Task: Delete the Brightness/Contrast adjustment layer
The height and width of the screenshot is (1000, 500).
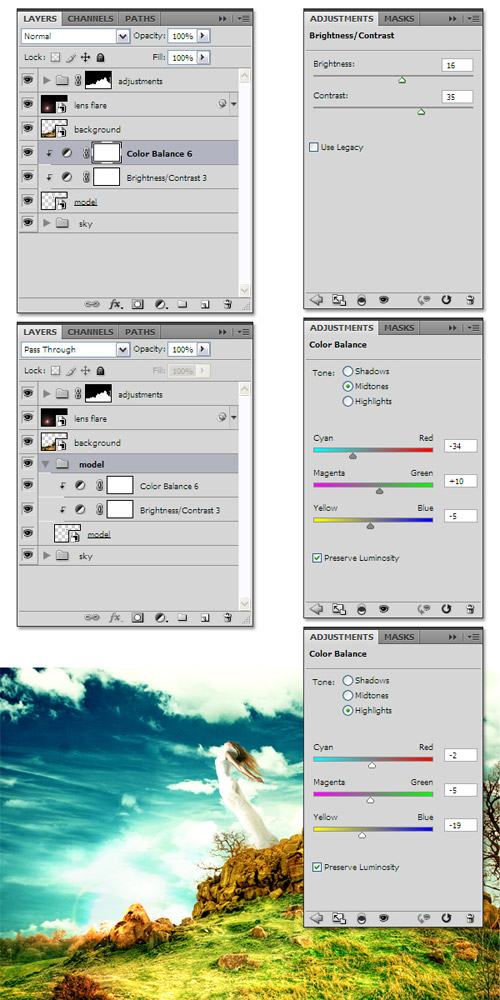Action: pyautogui.click(x=469, y=300)
